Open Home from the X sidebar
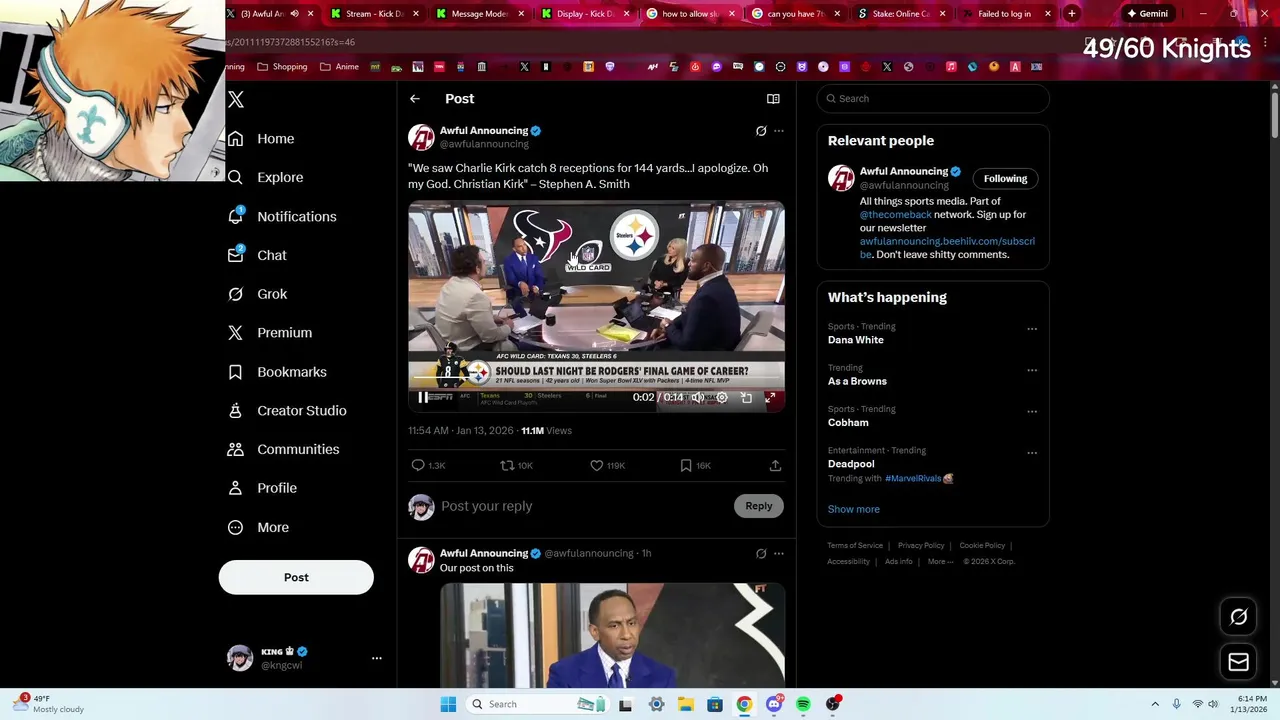Screen dimensions: 1280x720 pyautogui.click(x=261, y=139)
